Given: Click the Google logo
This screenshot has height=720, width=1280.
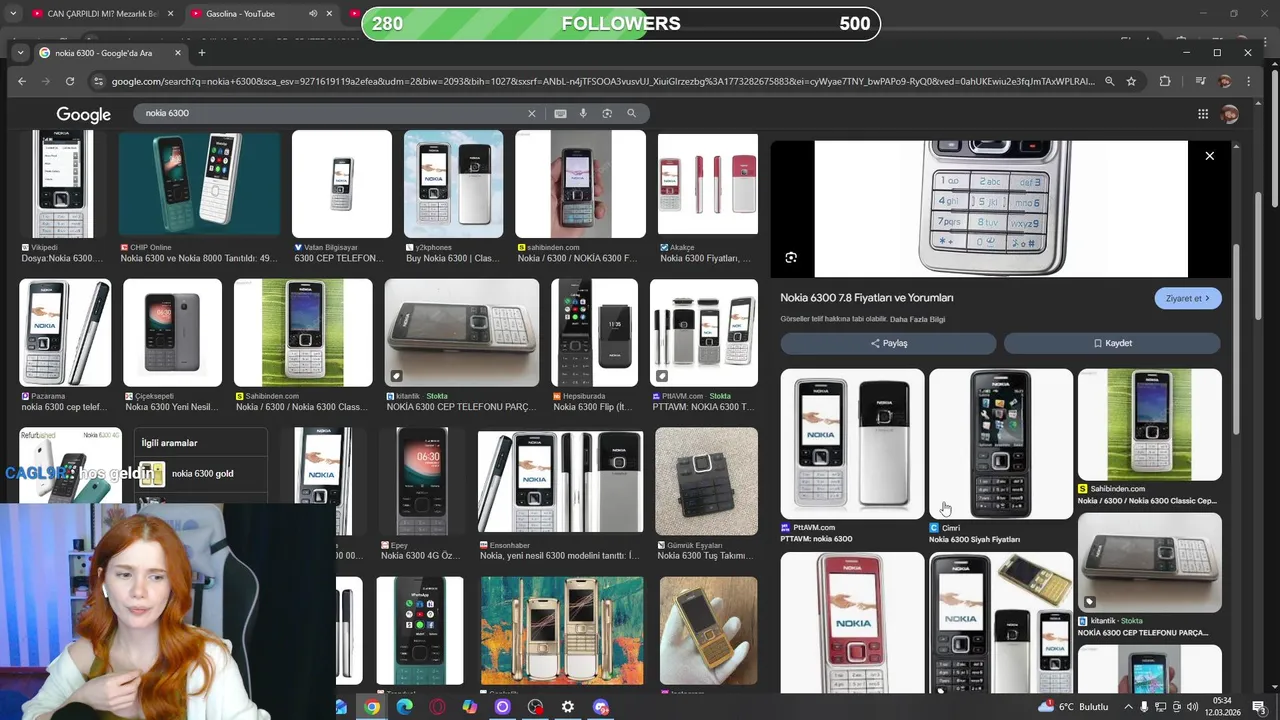Looking at the screenshot, I should [83, 115].
